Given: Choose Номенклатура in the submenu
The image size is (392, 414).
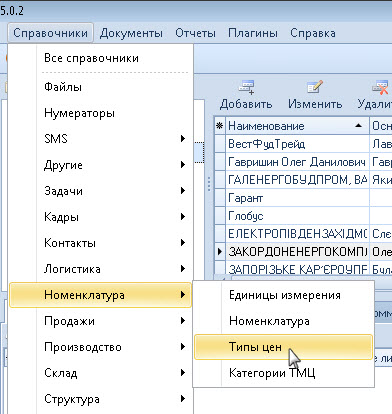Looking at the screenshot, I should pyautogui.click(x=283, y=321).
